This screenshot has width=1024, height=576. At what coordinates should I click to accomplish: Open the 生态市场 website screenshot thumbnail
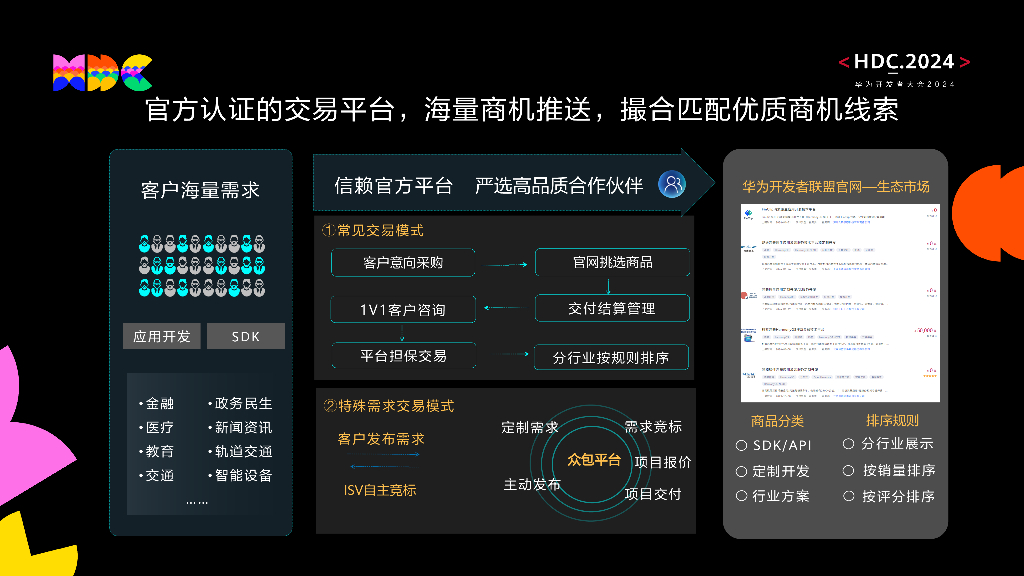pos(840,303)
